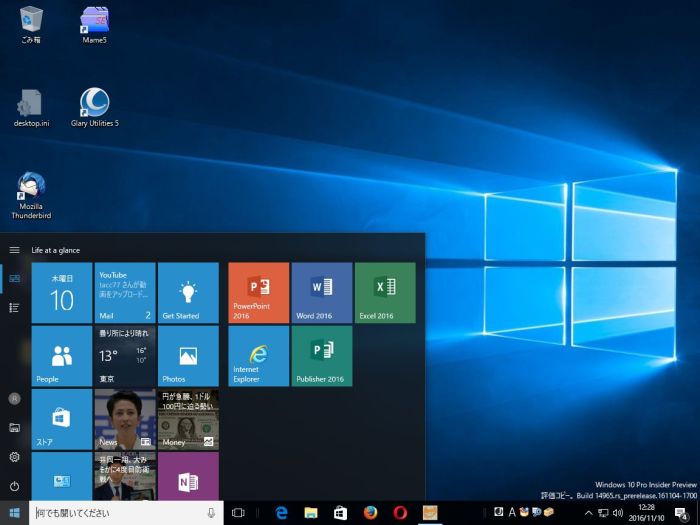Launch Publisher 2016 tile

point(322,355)
